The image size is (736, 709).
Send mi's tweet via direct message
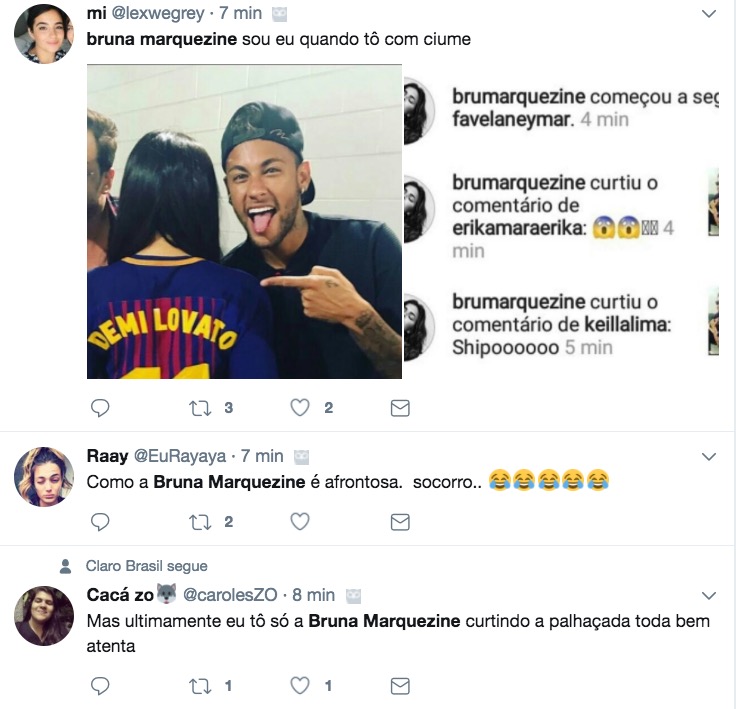pos(399,407)
